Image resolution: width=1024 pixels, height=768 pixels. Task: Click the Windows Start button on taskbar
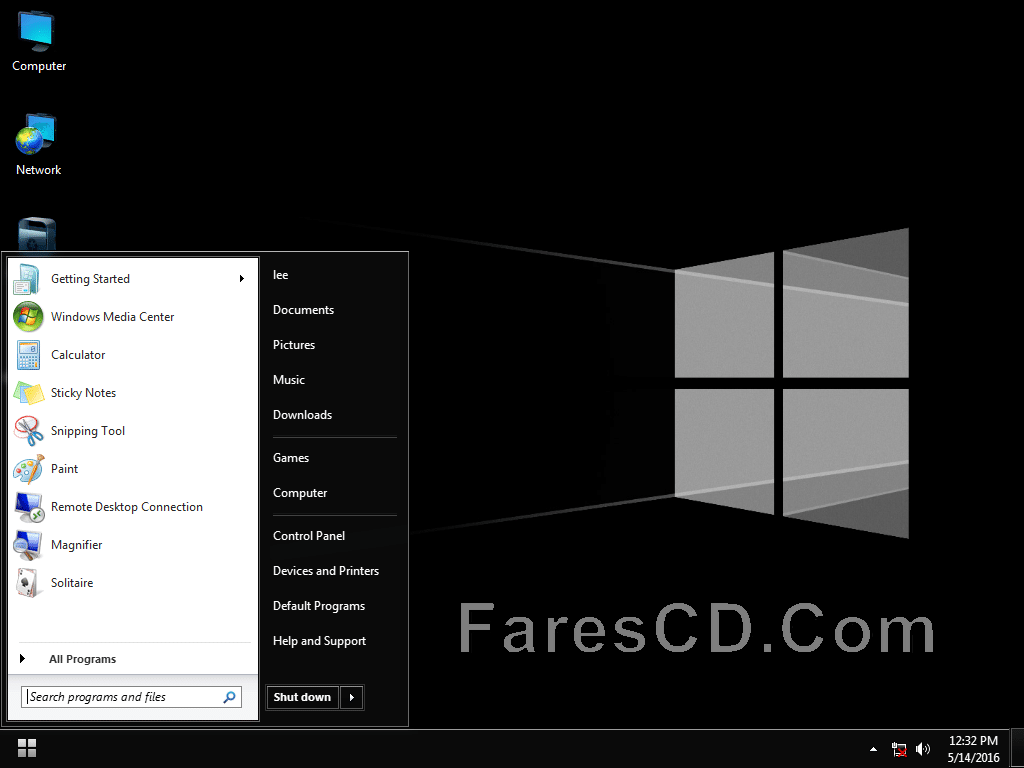coord(27,748)
